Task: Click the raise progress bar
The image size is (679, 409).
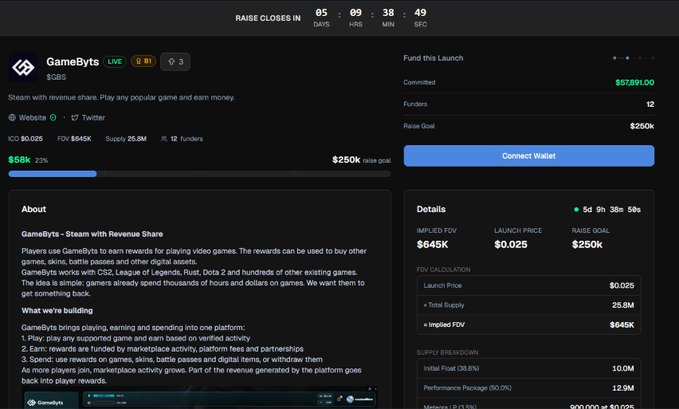Action: (x=200, y=174)
